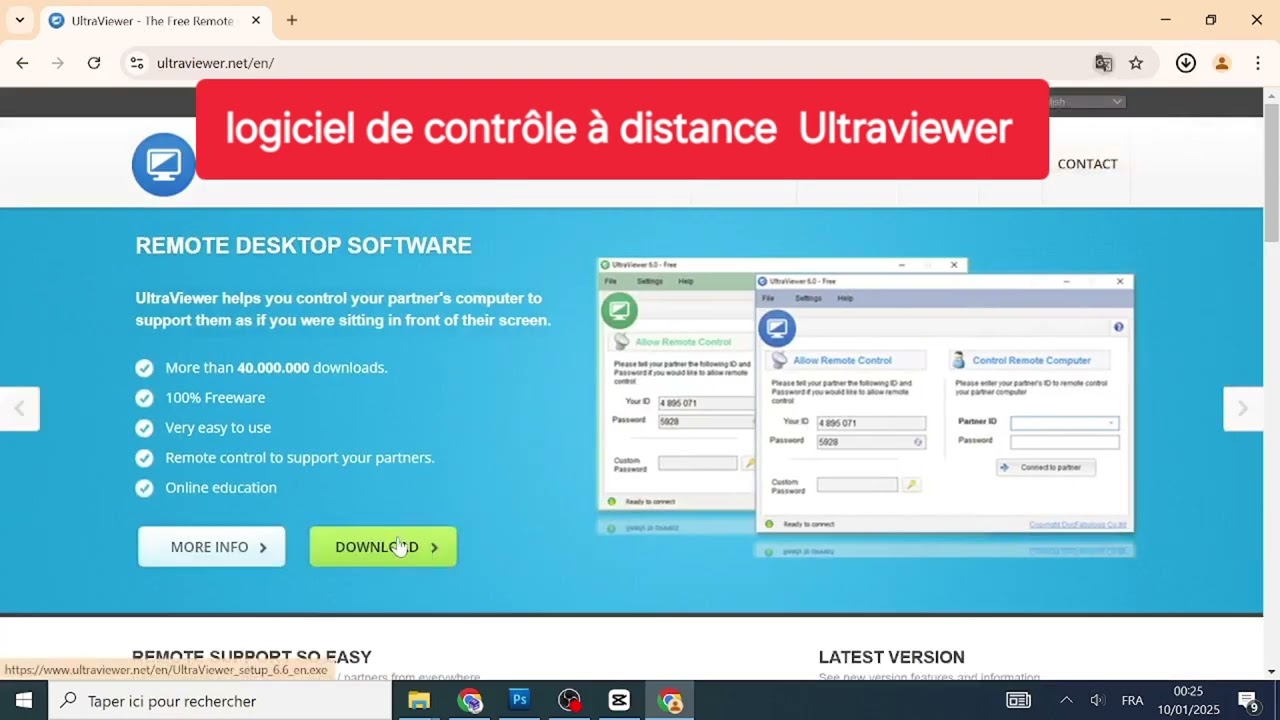This screenshot has height=720, width=1280.
Task: Open the Chrome downloads icon
Action: 1186,63
